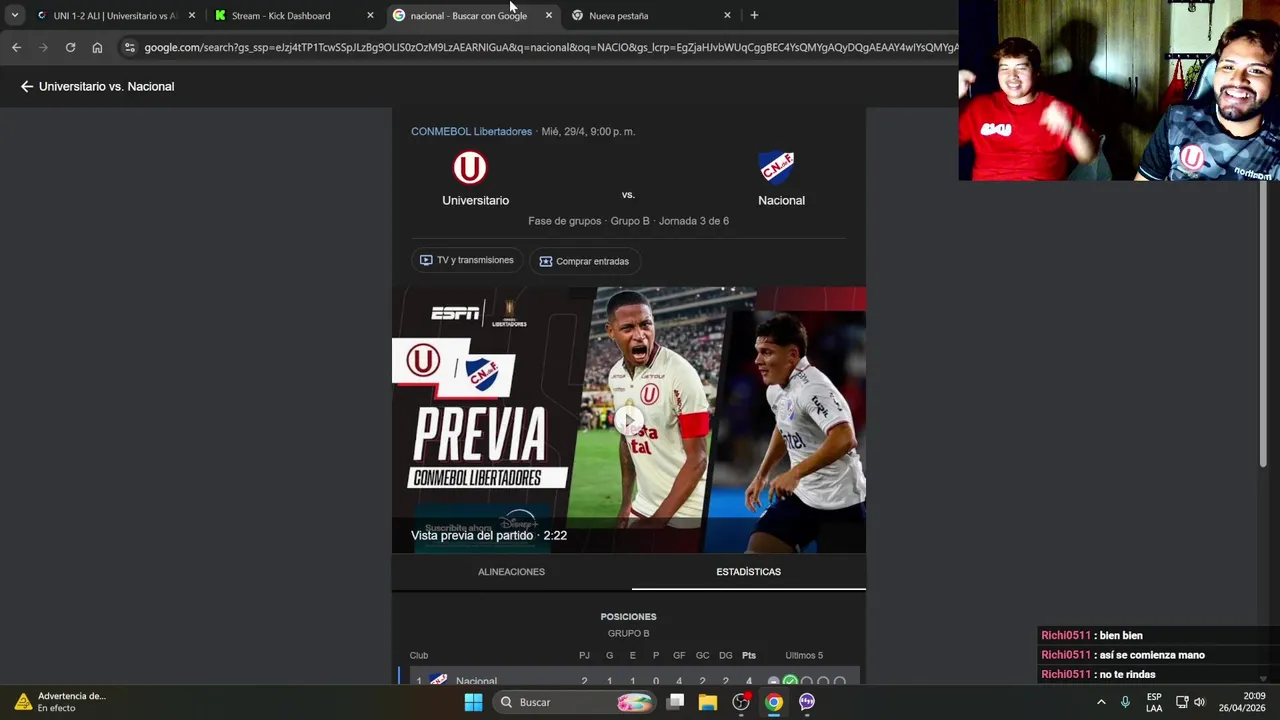Open the volume speaker tray icon
1280x720 pixels.
[x=1199, y=702]
